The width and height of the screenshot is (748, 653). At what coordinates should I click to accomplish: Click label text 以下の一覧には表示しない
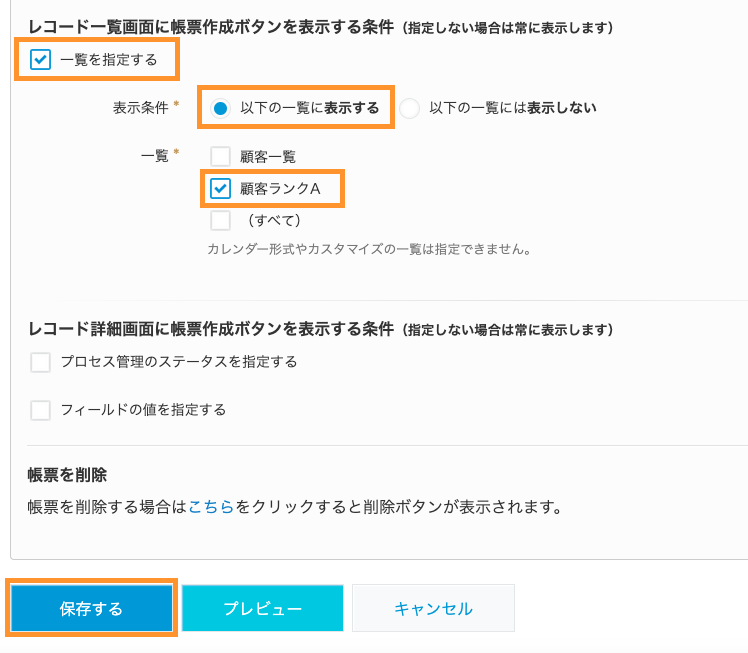tap(513, 108)
